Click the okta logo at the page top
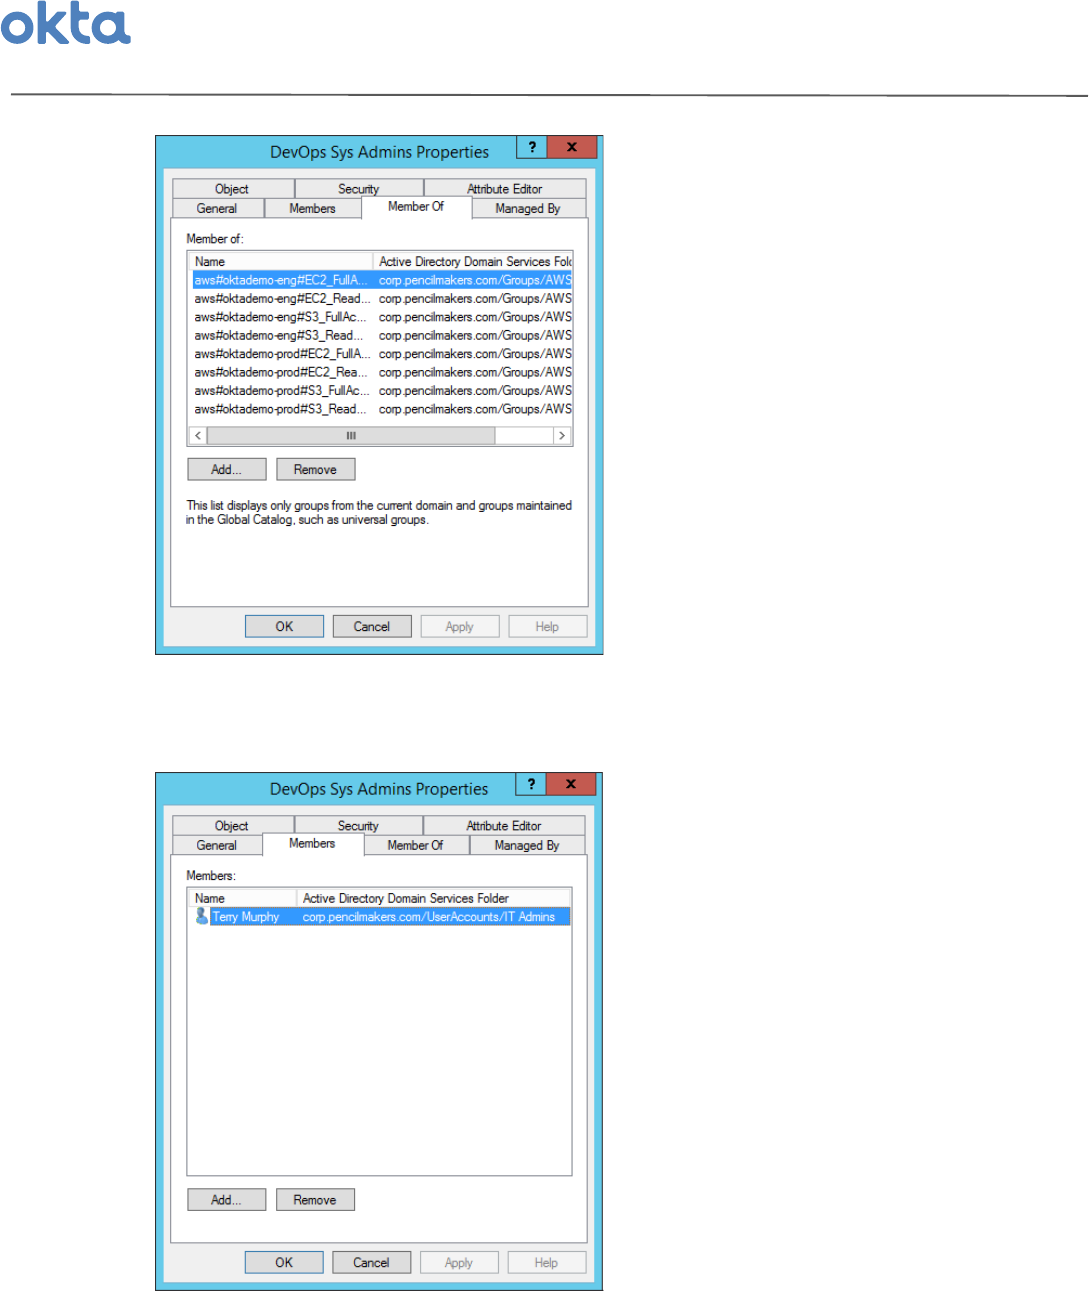The width and height of the screenshot is (1089, 1291). pos(66,23)
